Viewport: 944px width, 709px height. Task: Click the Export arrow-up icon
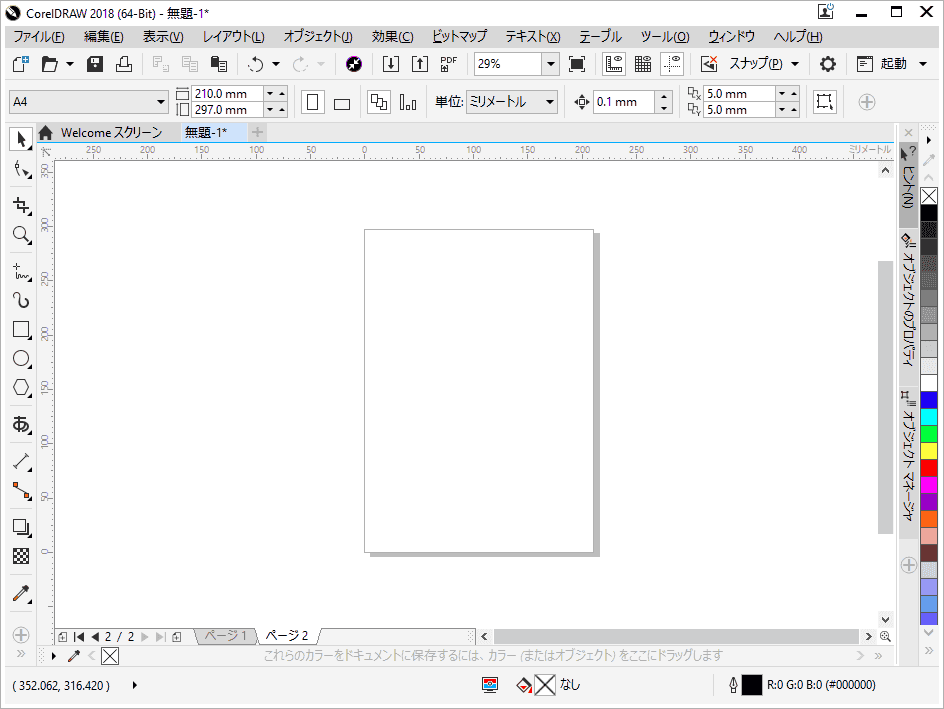point(420,64)
